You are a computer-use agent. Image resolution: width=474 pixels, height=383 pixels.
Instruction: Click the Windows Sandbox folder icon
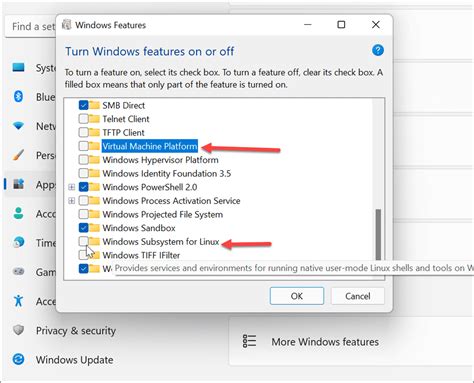pyautogui.click(x=94, y=228)
